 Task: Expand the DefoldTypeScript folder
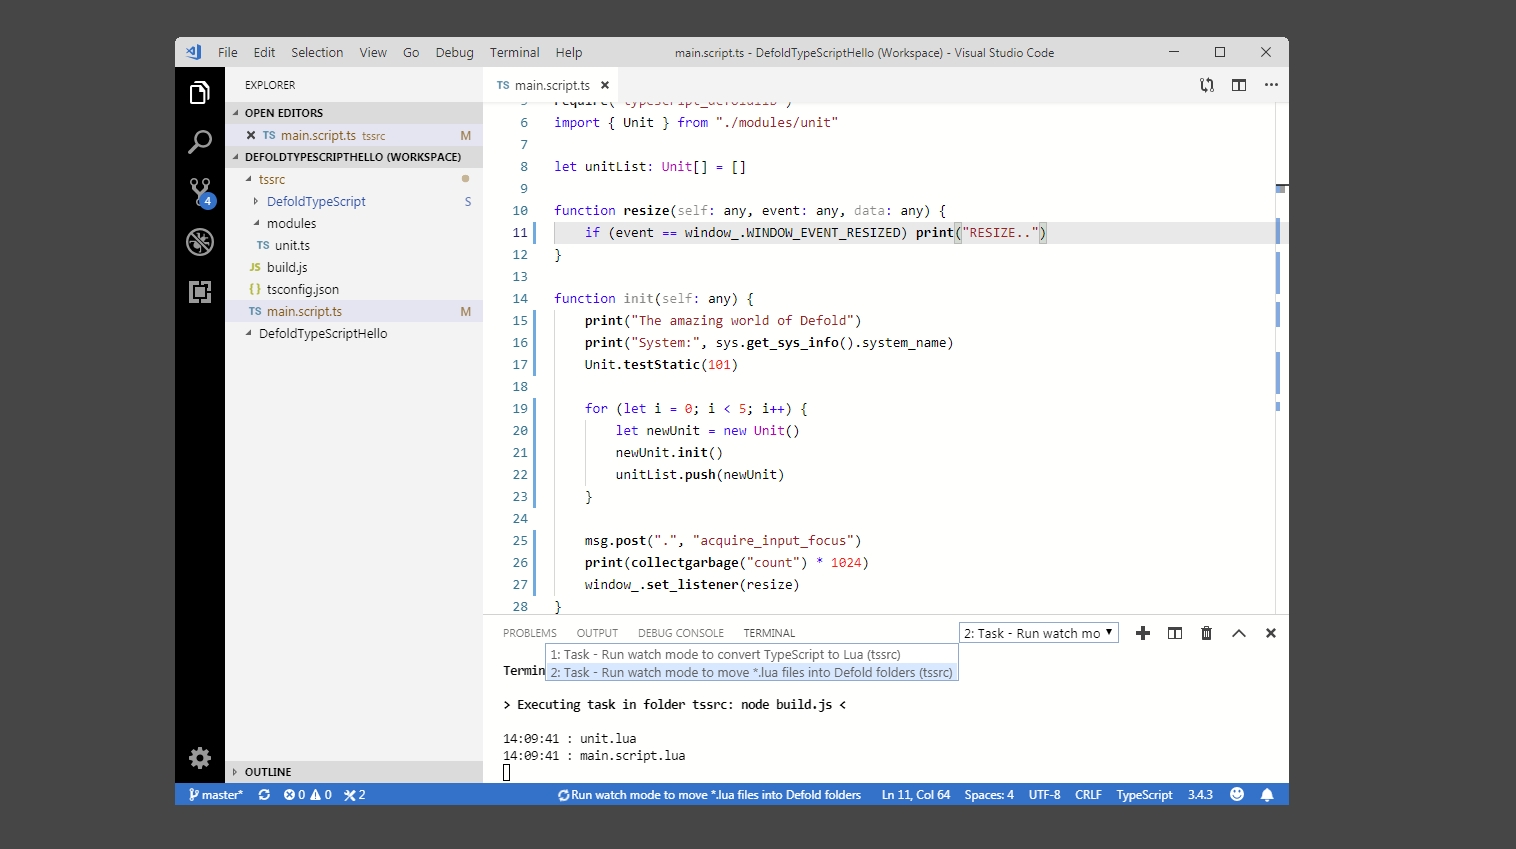click(316, 202)
